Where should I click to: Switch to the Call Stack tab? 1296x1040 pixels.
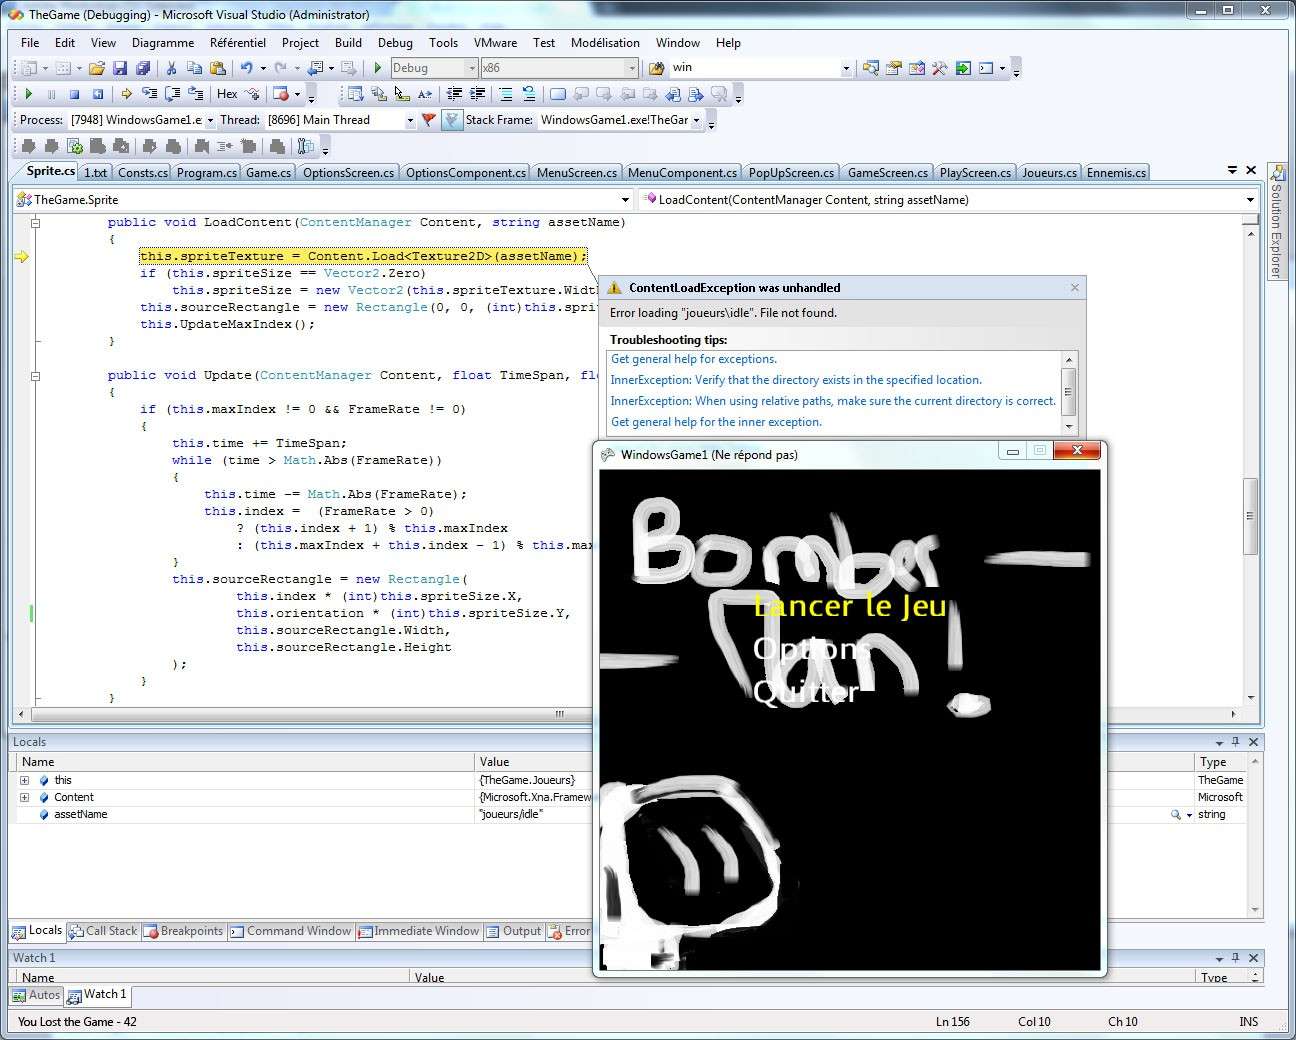pos(102,931)
